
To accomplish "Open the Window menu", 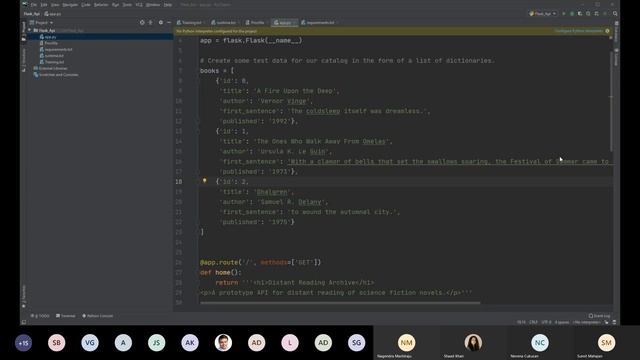I will 153,4.
